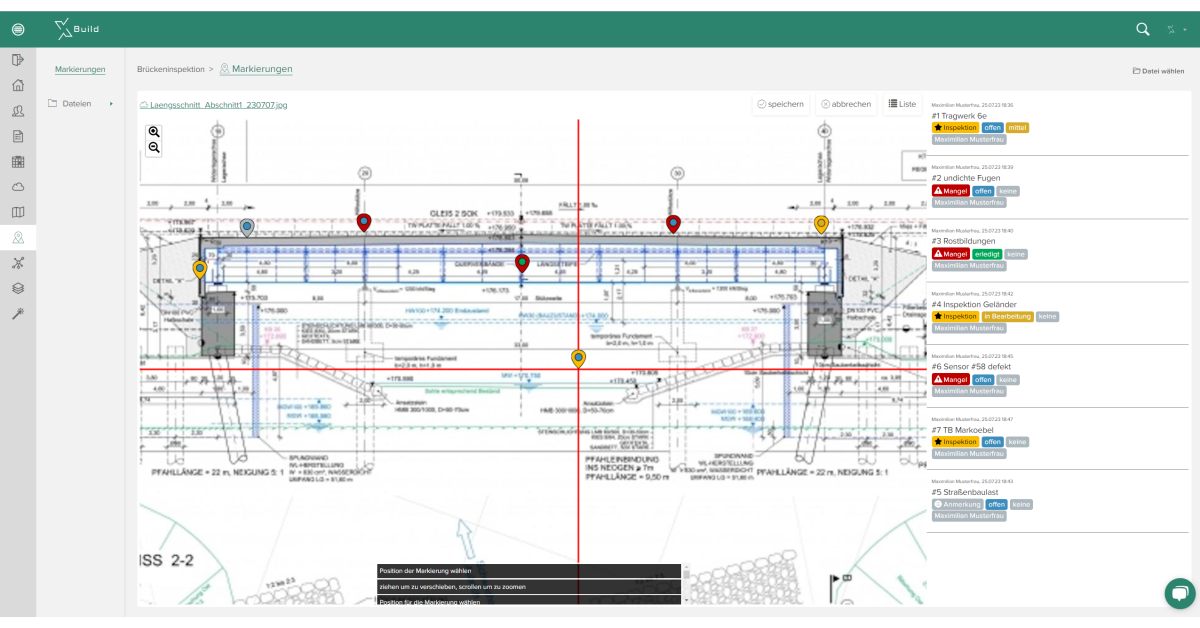Open the layers stack icon in sidebar

[18, 288]
